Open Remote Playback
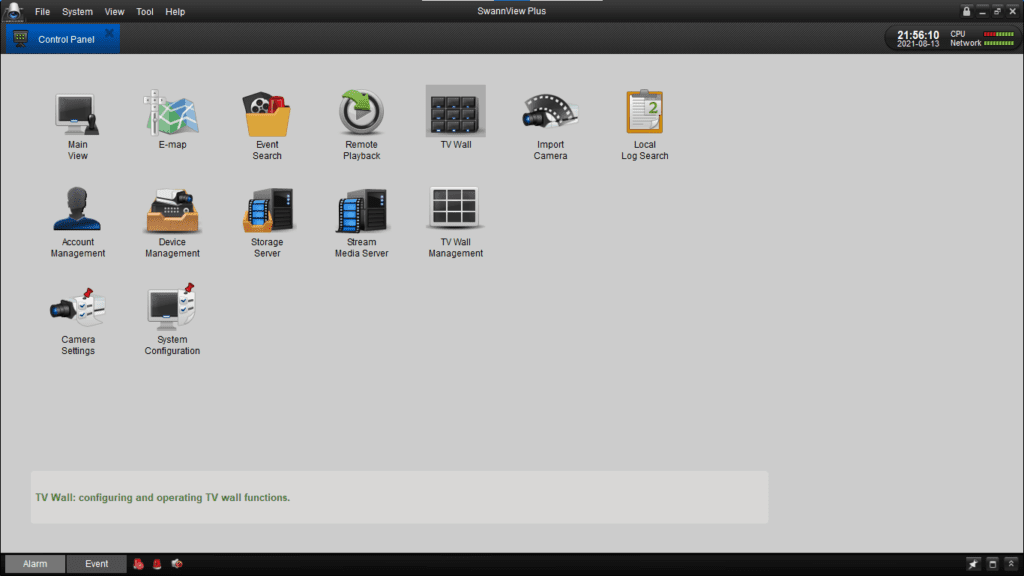Viewport: 1024px width, 576px height. coord(361,110)
